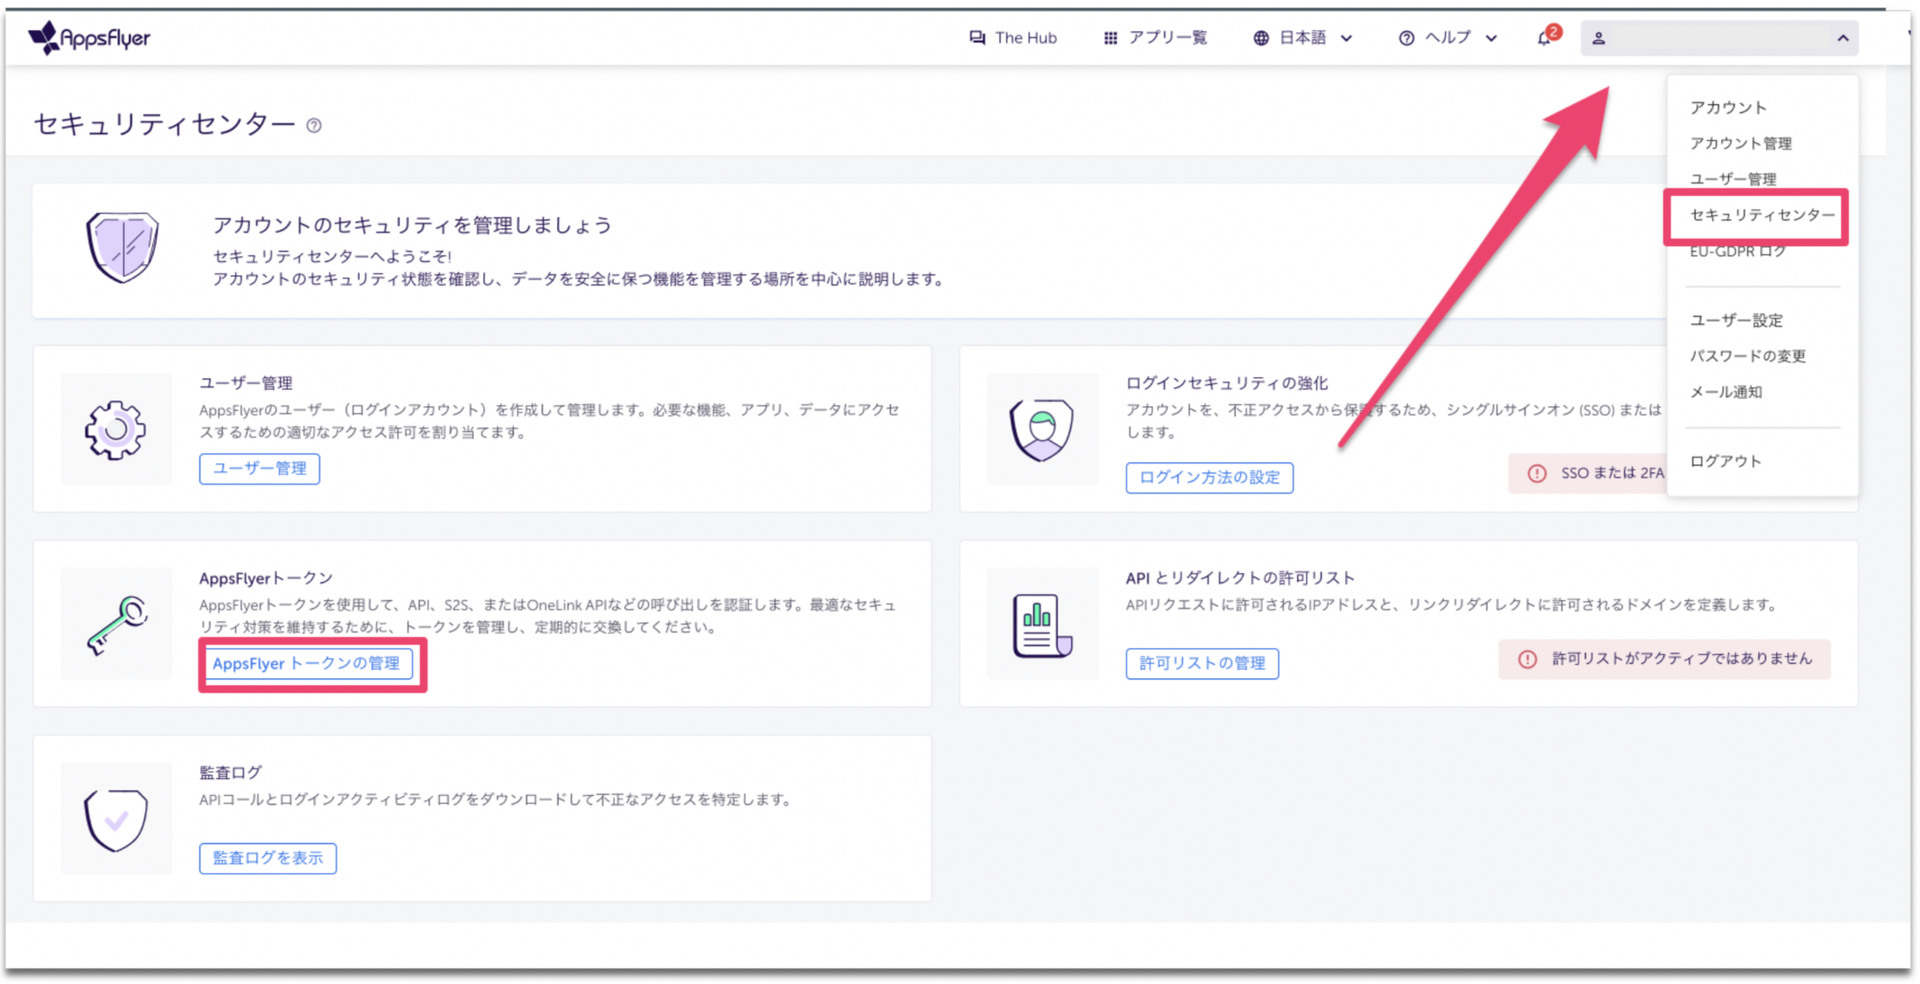The width and height of the screenshot is (1920, 984).
Task: Click the 監査ログ card heading
Action: pos(230,773)
